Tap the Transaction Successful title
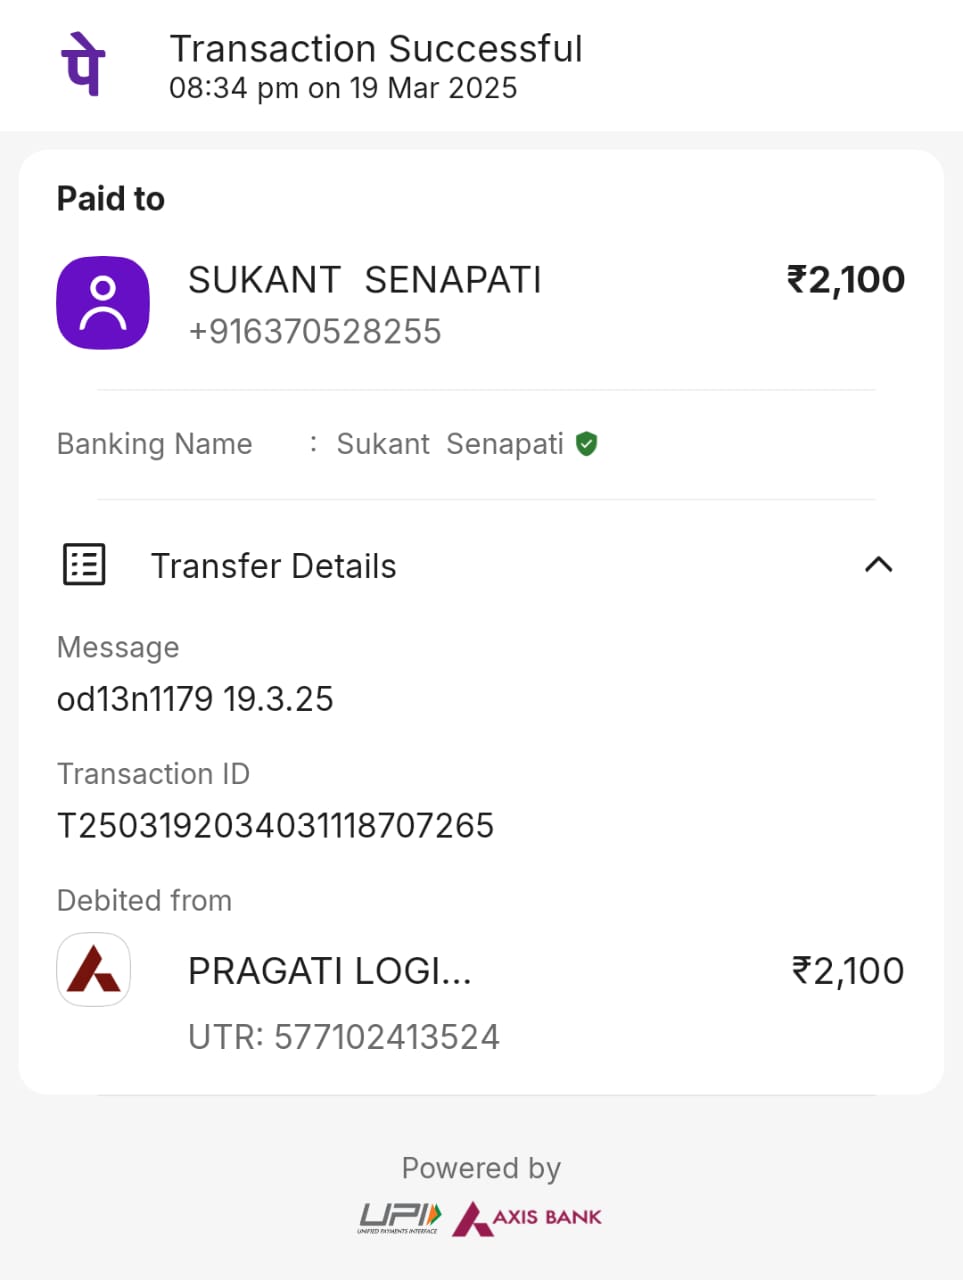963x1280 pixels. [376, 49]
